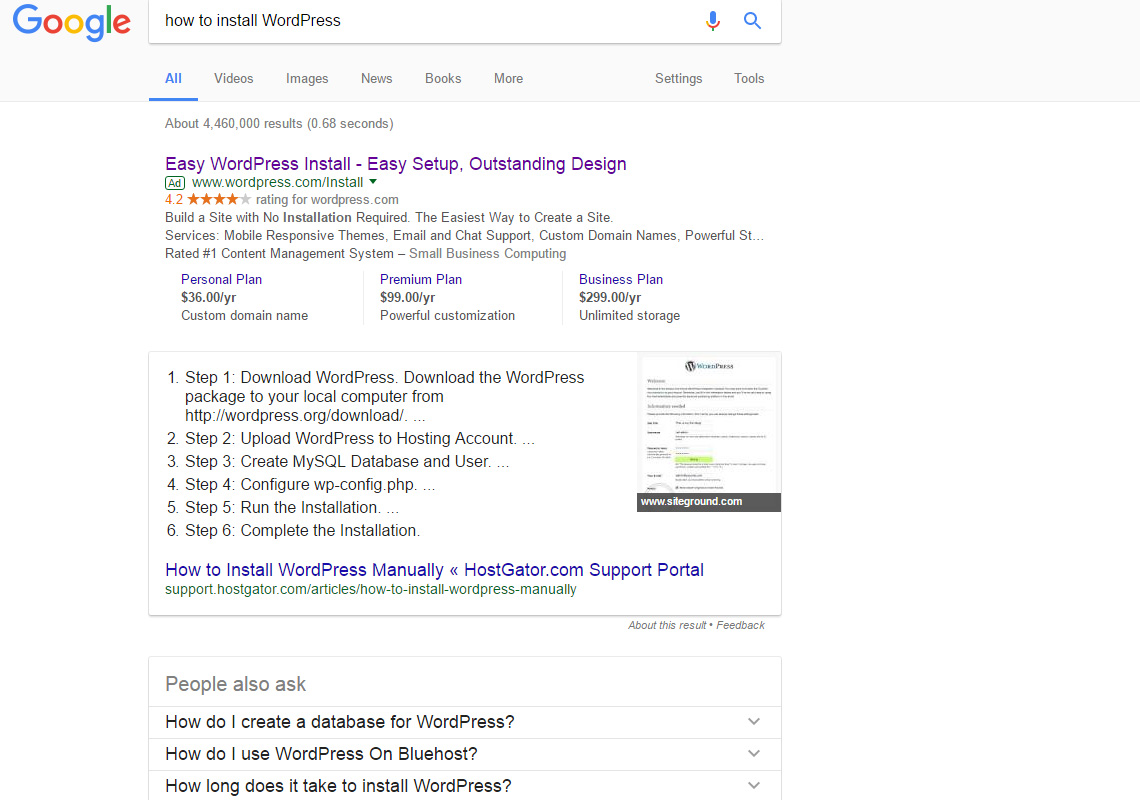Open the Settings menu
This screenshot has height=800, width=1140.
click(x=678, y=78)
